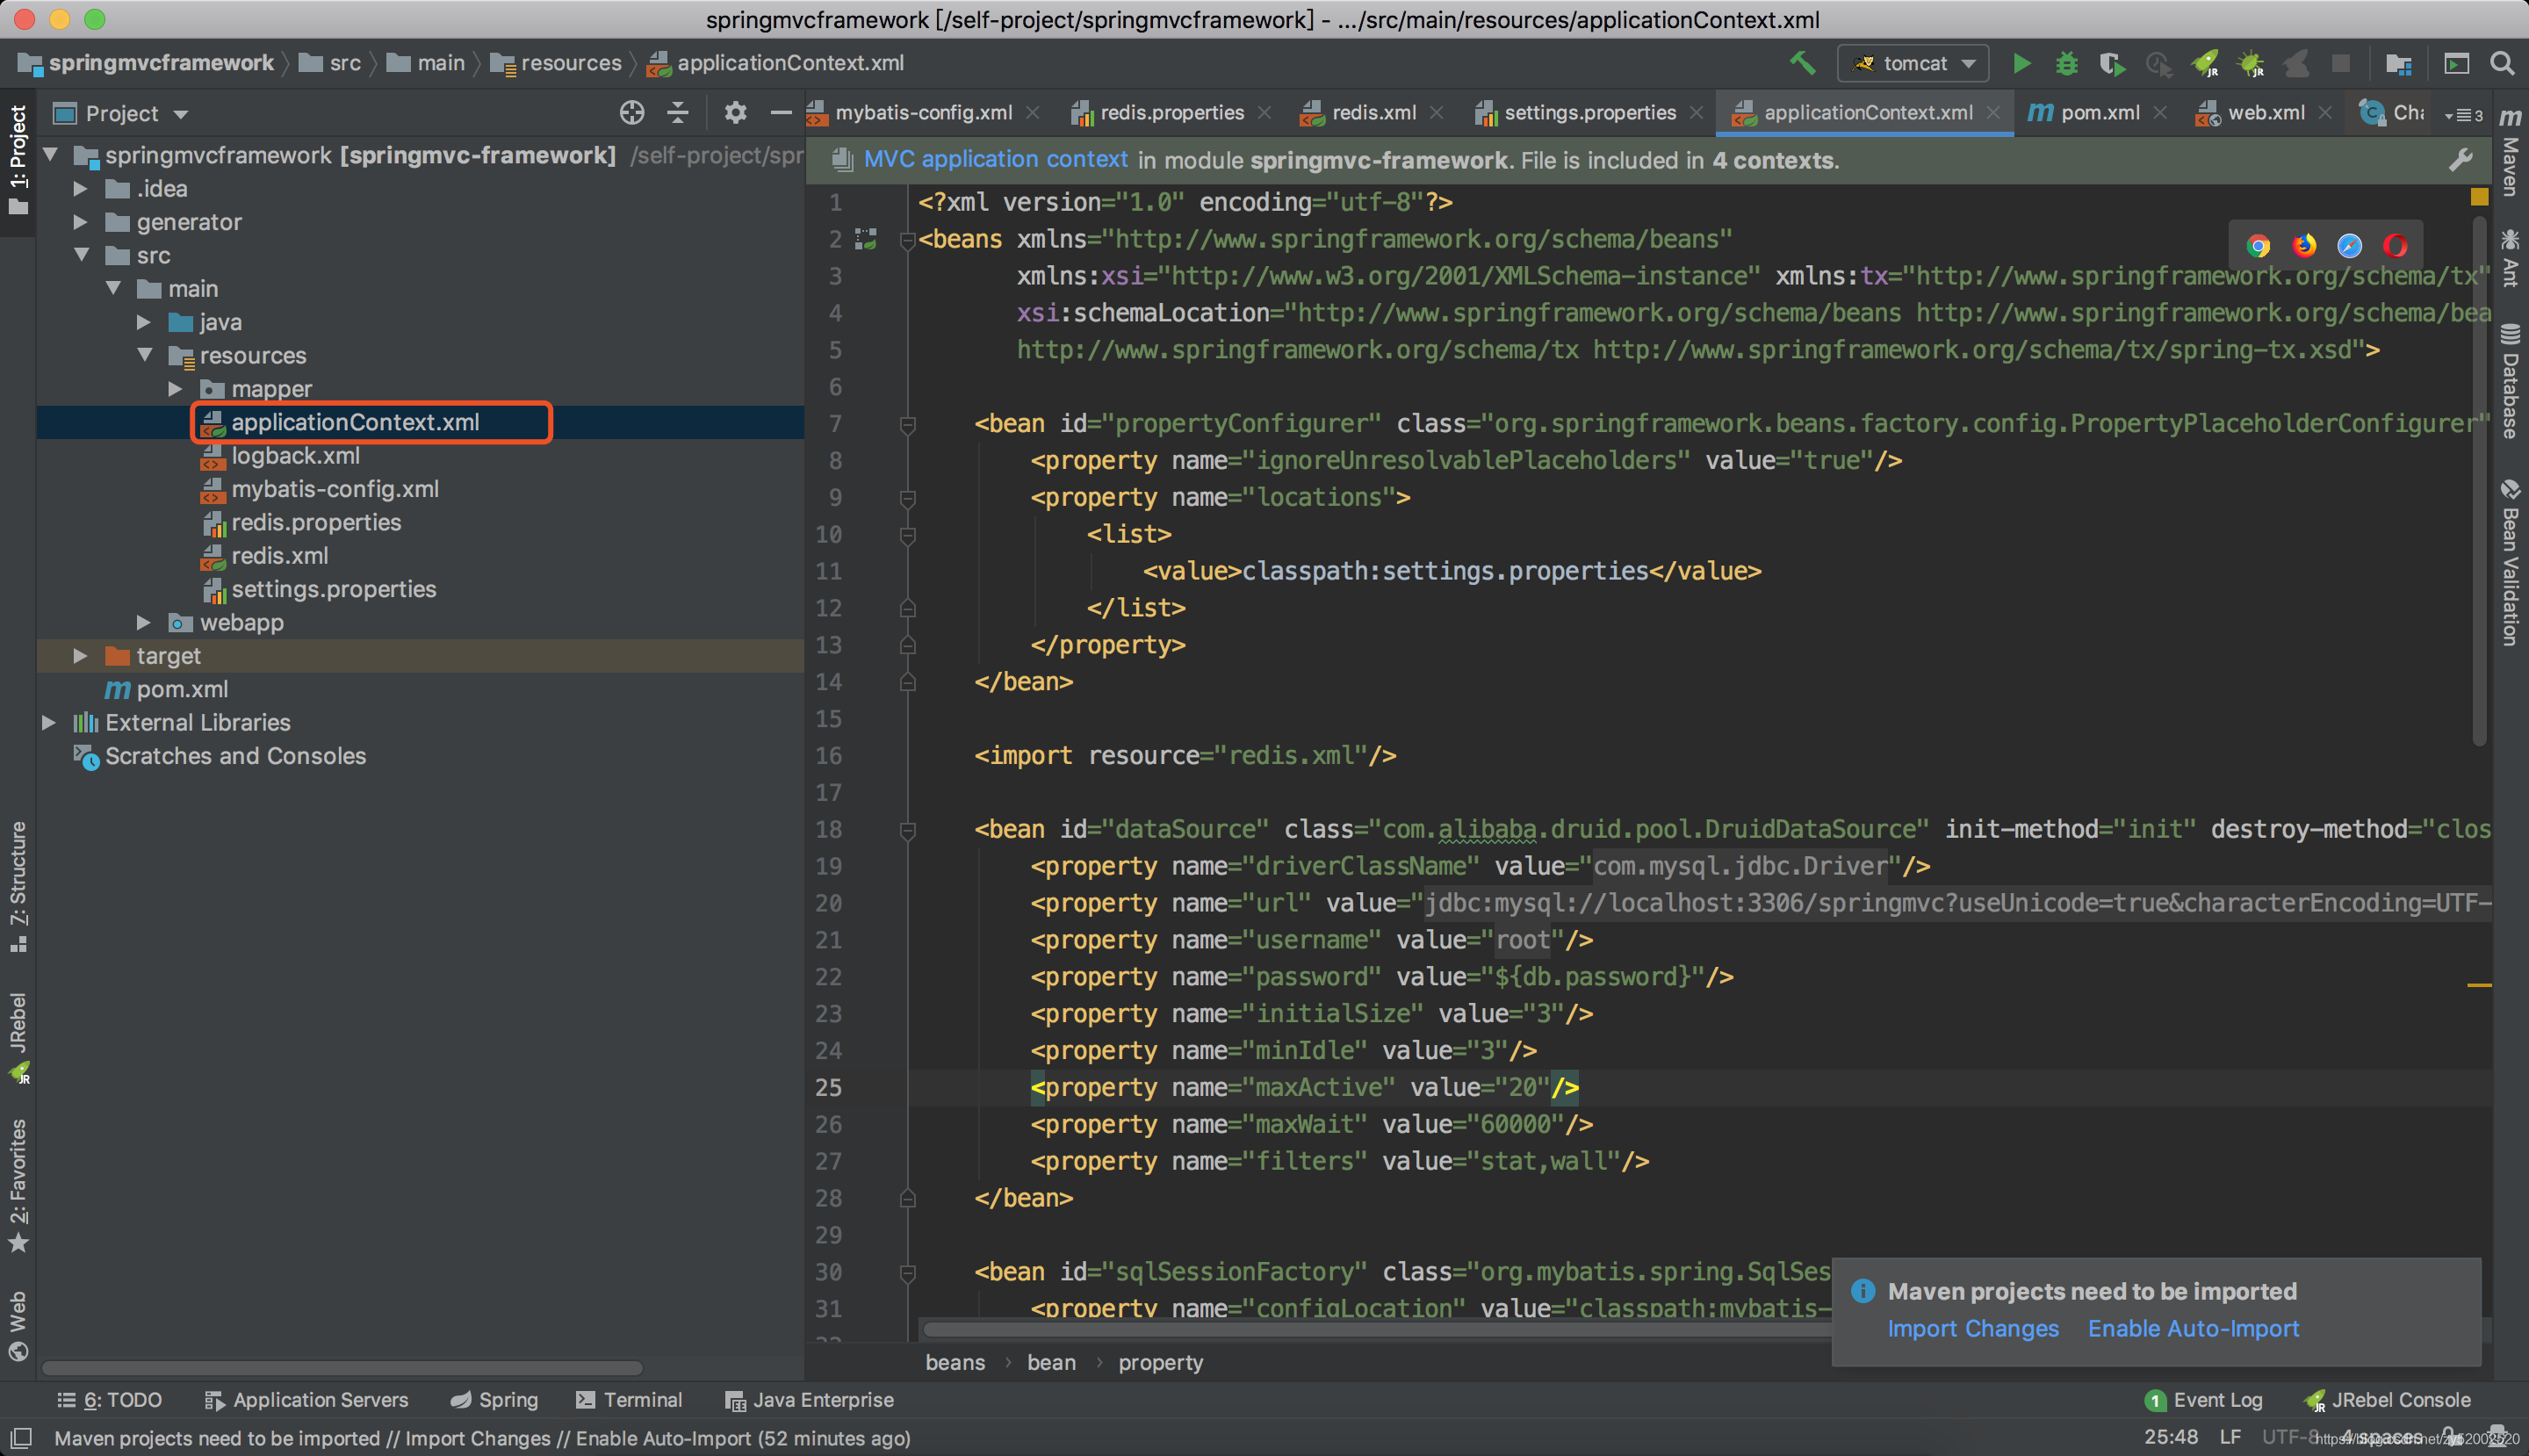Click the Debug bug icon

point(2066,64)
